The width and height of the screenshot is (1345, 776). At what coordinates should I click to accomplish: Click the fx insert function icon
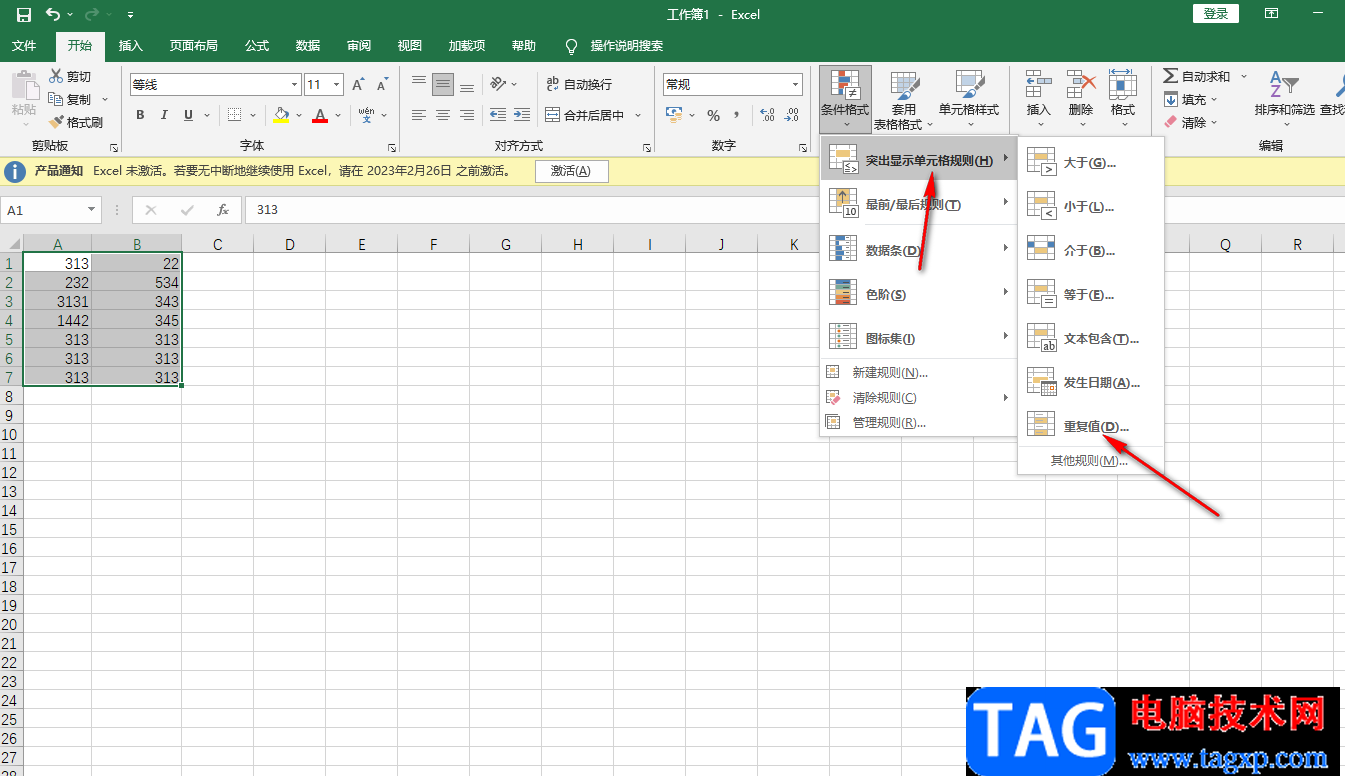223,210
